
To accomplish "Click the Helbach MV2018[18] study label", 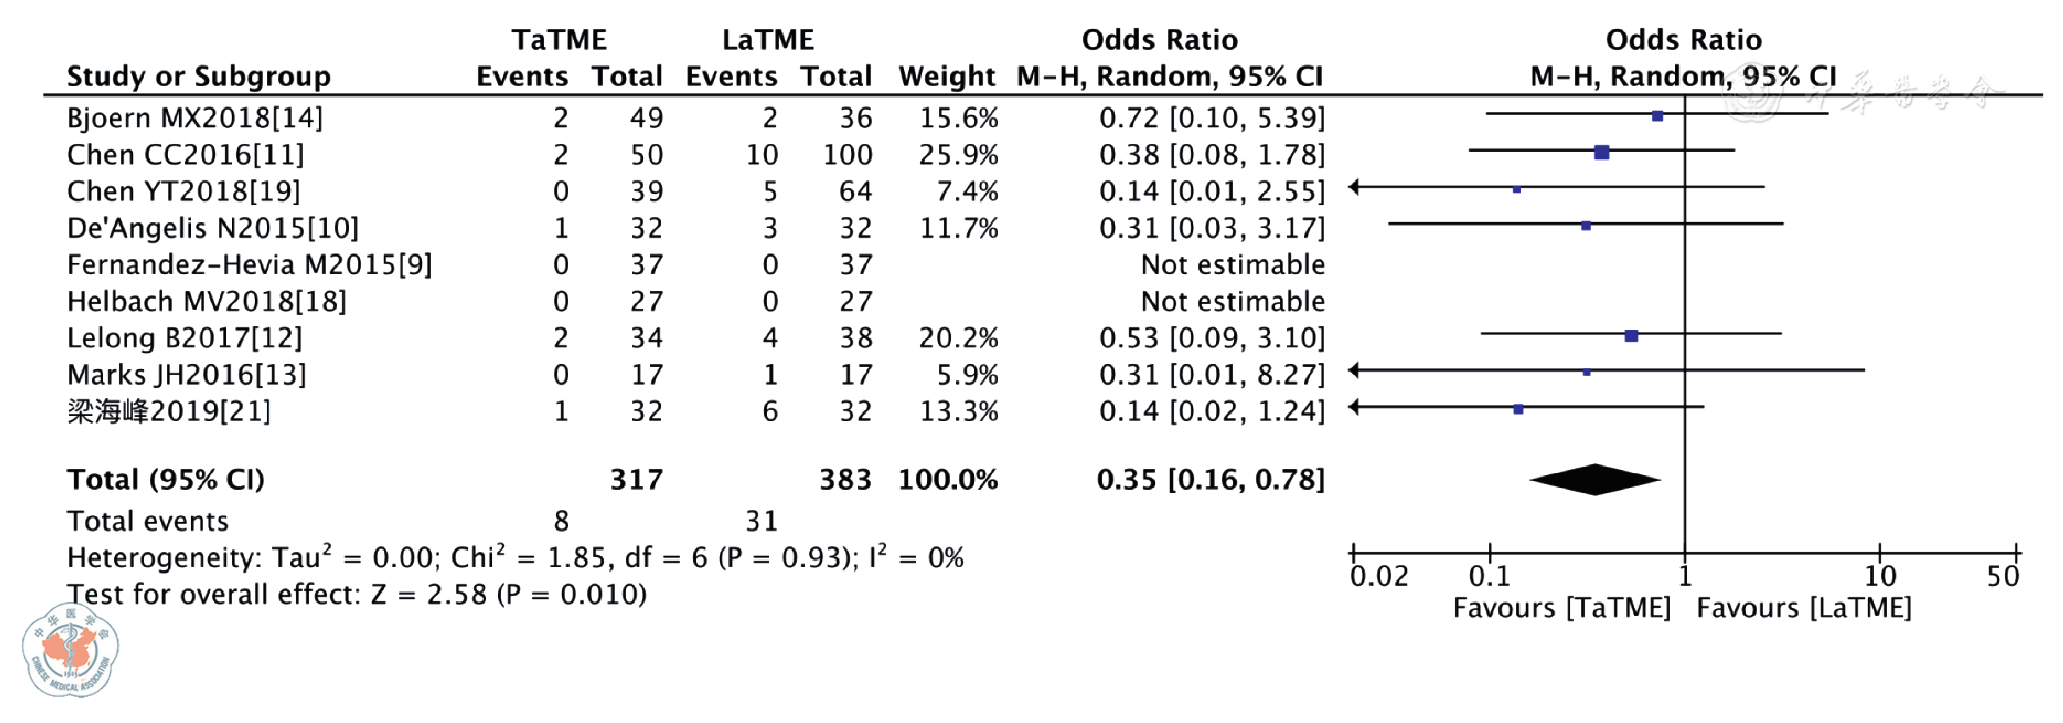I will click(206, 302).
